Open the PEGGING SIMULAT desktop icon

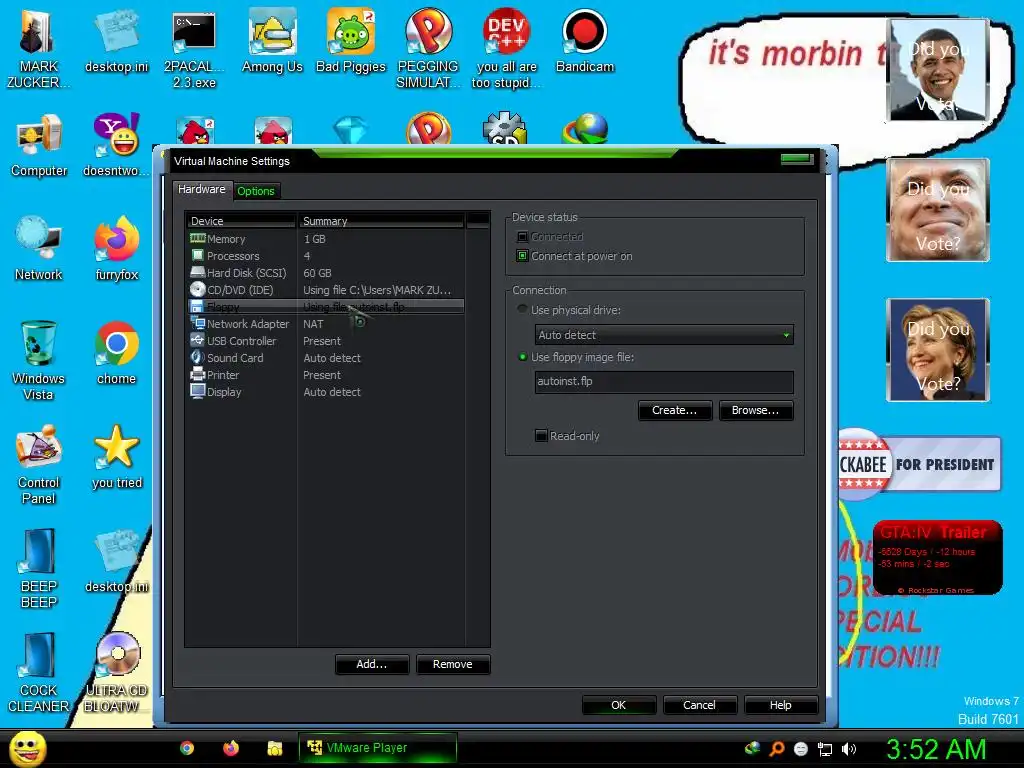coord(428,49)
